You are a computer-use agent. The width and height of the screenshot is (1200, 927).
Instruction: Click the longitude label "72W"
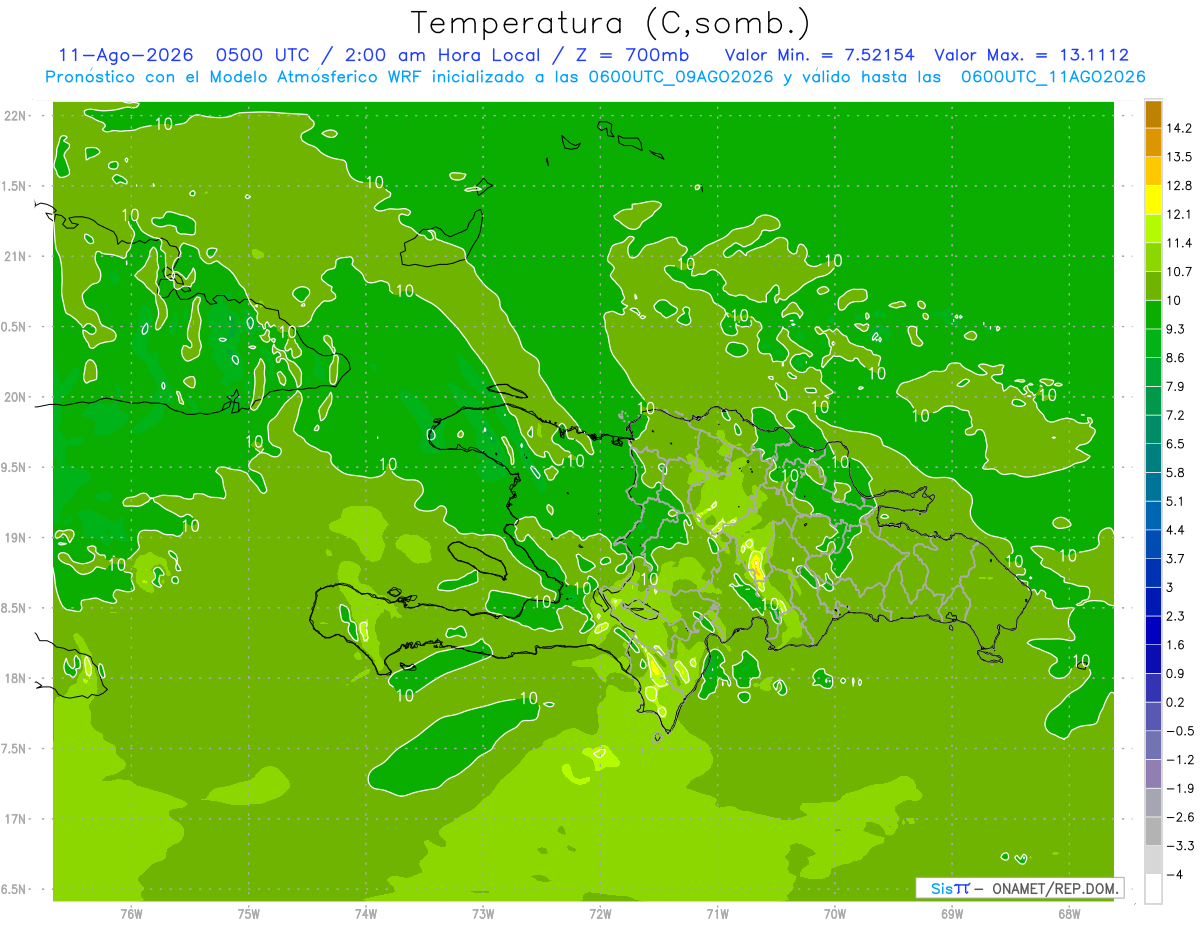click(600, 914)
